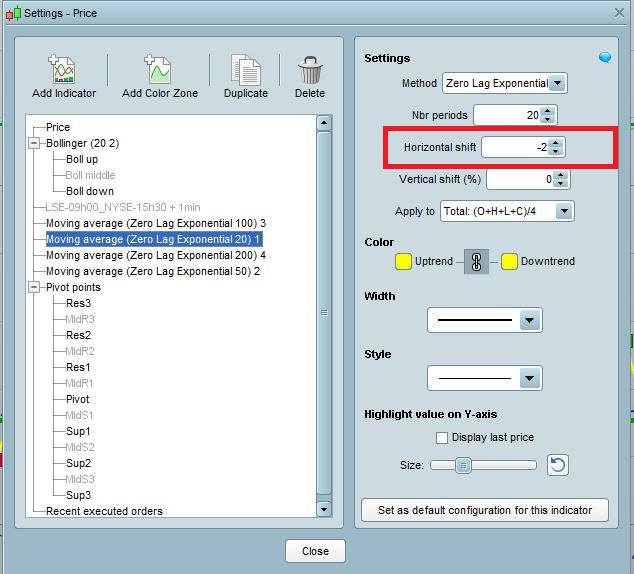Select the MidR2 item
Screen dimensions: 634x574
[x=80, y=351]
